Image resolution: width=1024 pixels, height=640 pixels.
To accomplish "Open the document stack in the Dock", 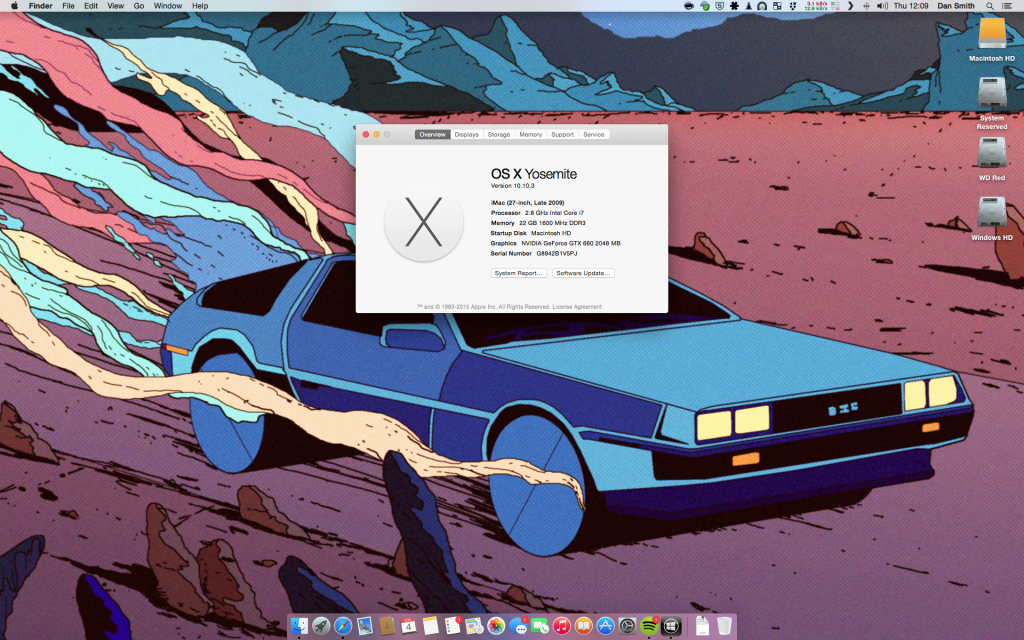I will [702, 626].
